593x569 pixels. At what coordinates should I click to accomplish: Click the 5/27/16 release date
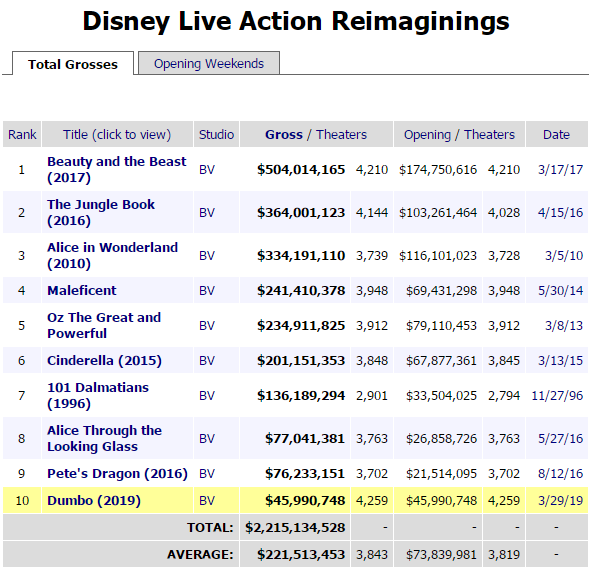tap(560, 439)
